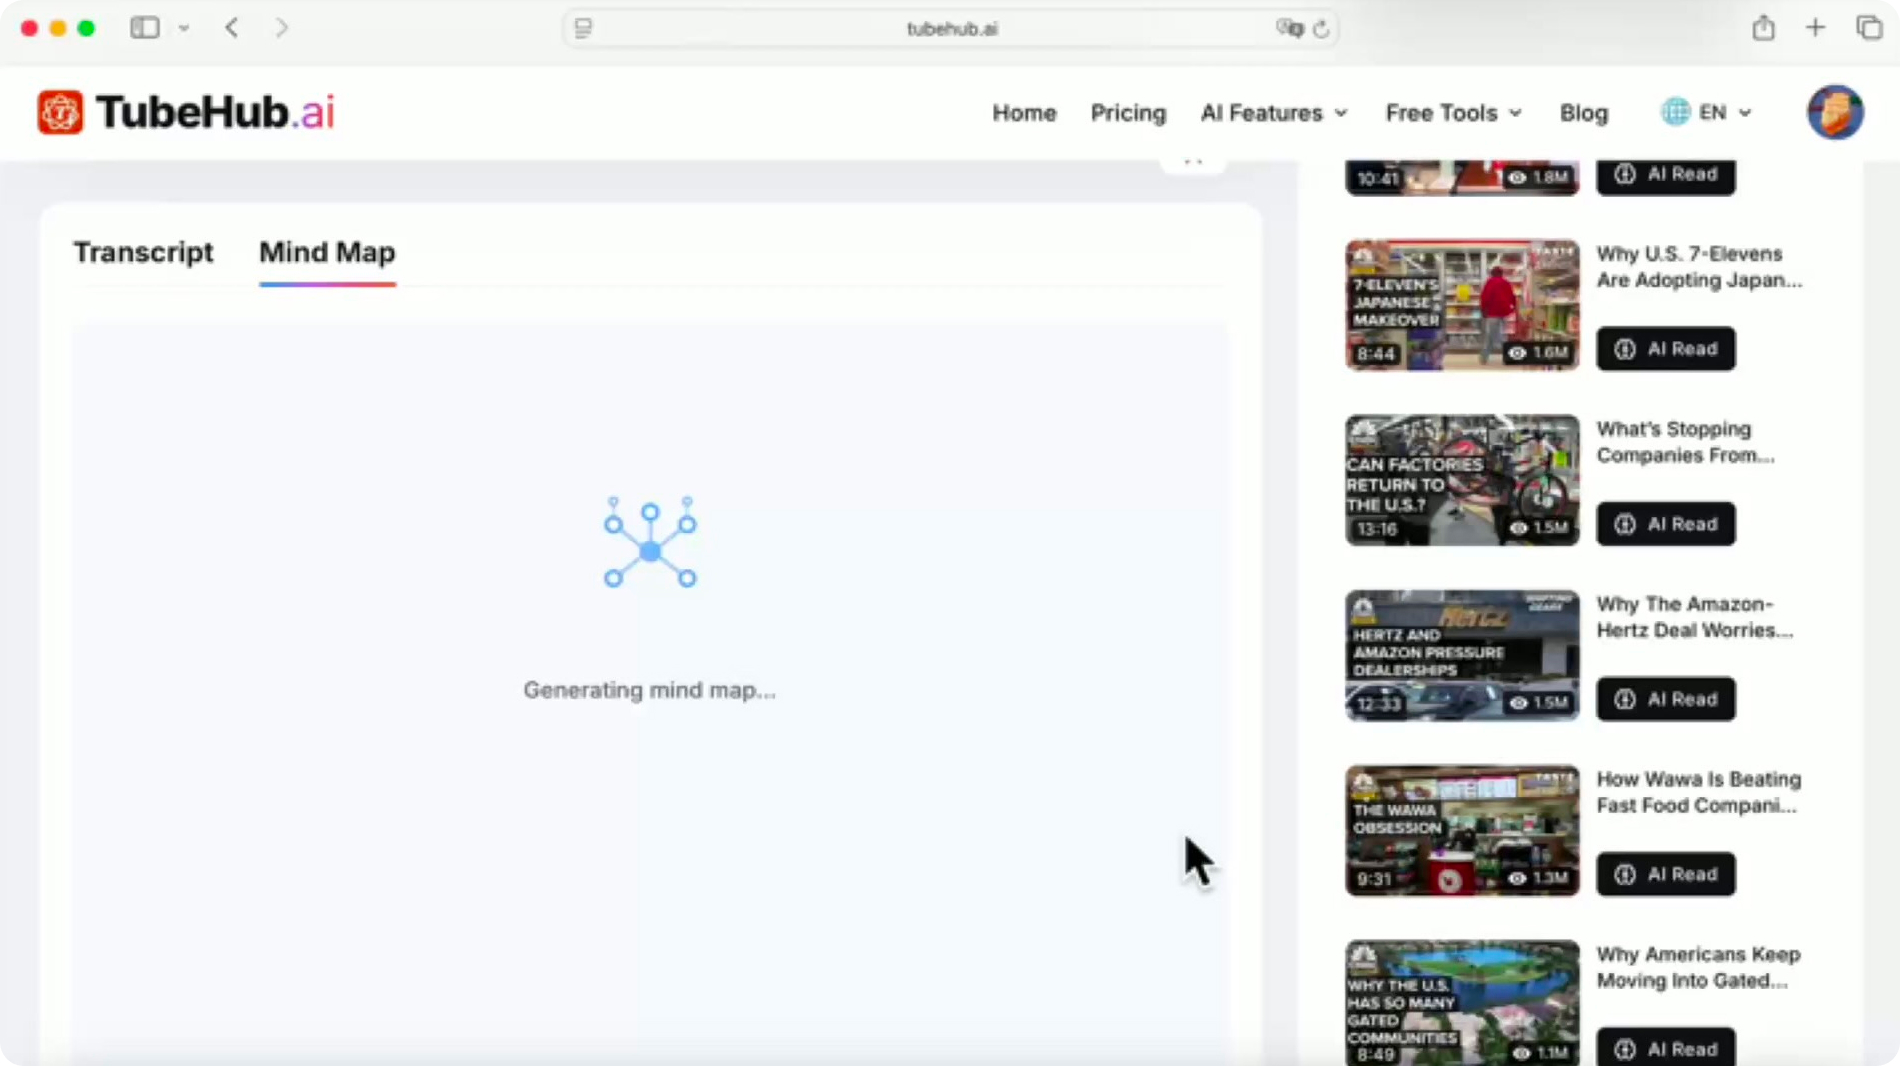Viewport: 1900px width, 1066px height.
Task: Go to the Home page
Action: (1024, 113)
